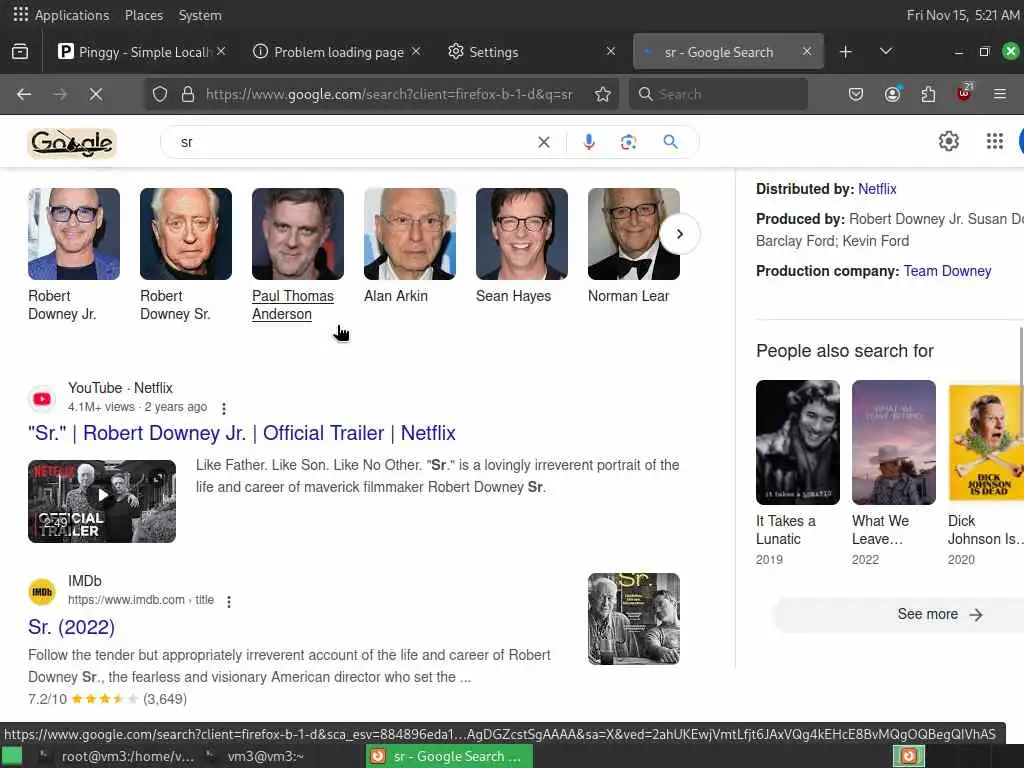This screenshot has height=768, width=1024.
Task: Stop loading the page with X button
Action: [x=96, y=94]
